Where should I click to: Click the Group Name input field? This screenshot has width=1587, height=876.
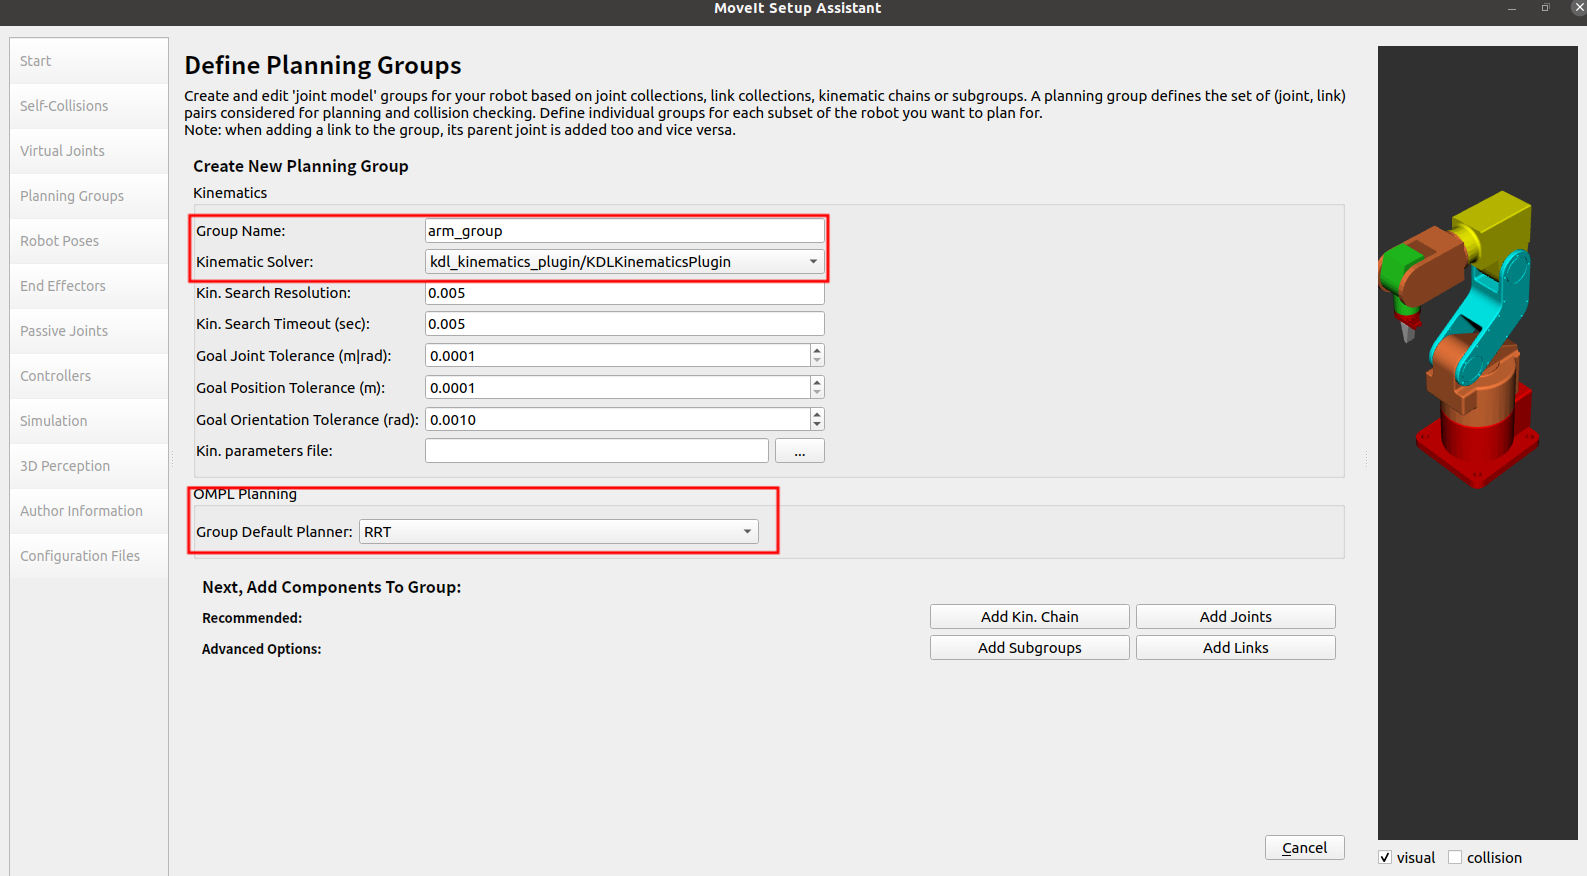click(x=625, y=231)
